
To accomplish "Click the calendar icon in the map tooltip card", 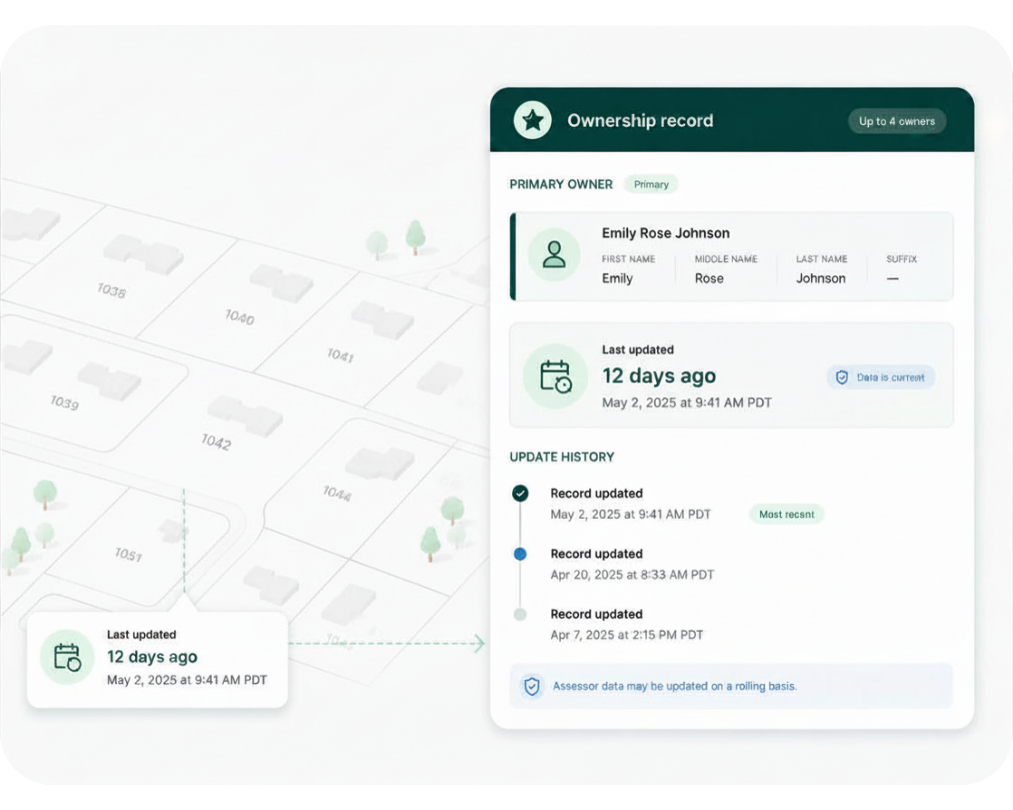I will (x=67, y=657).
